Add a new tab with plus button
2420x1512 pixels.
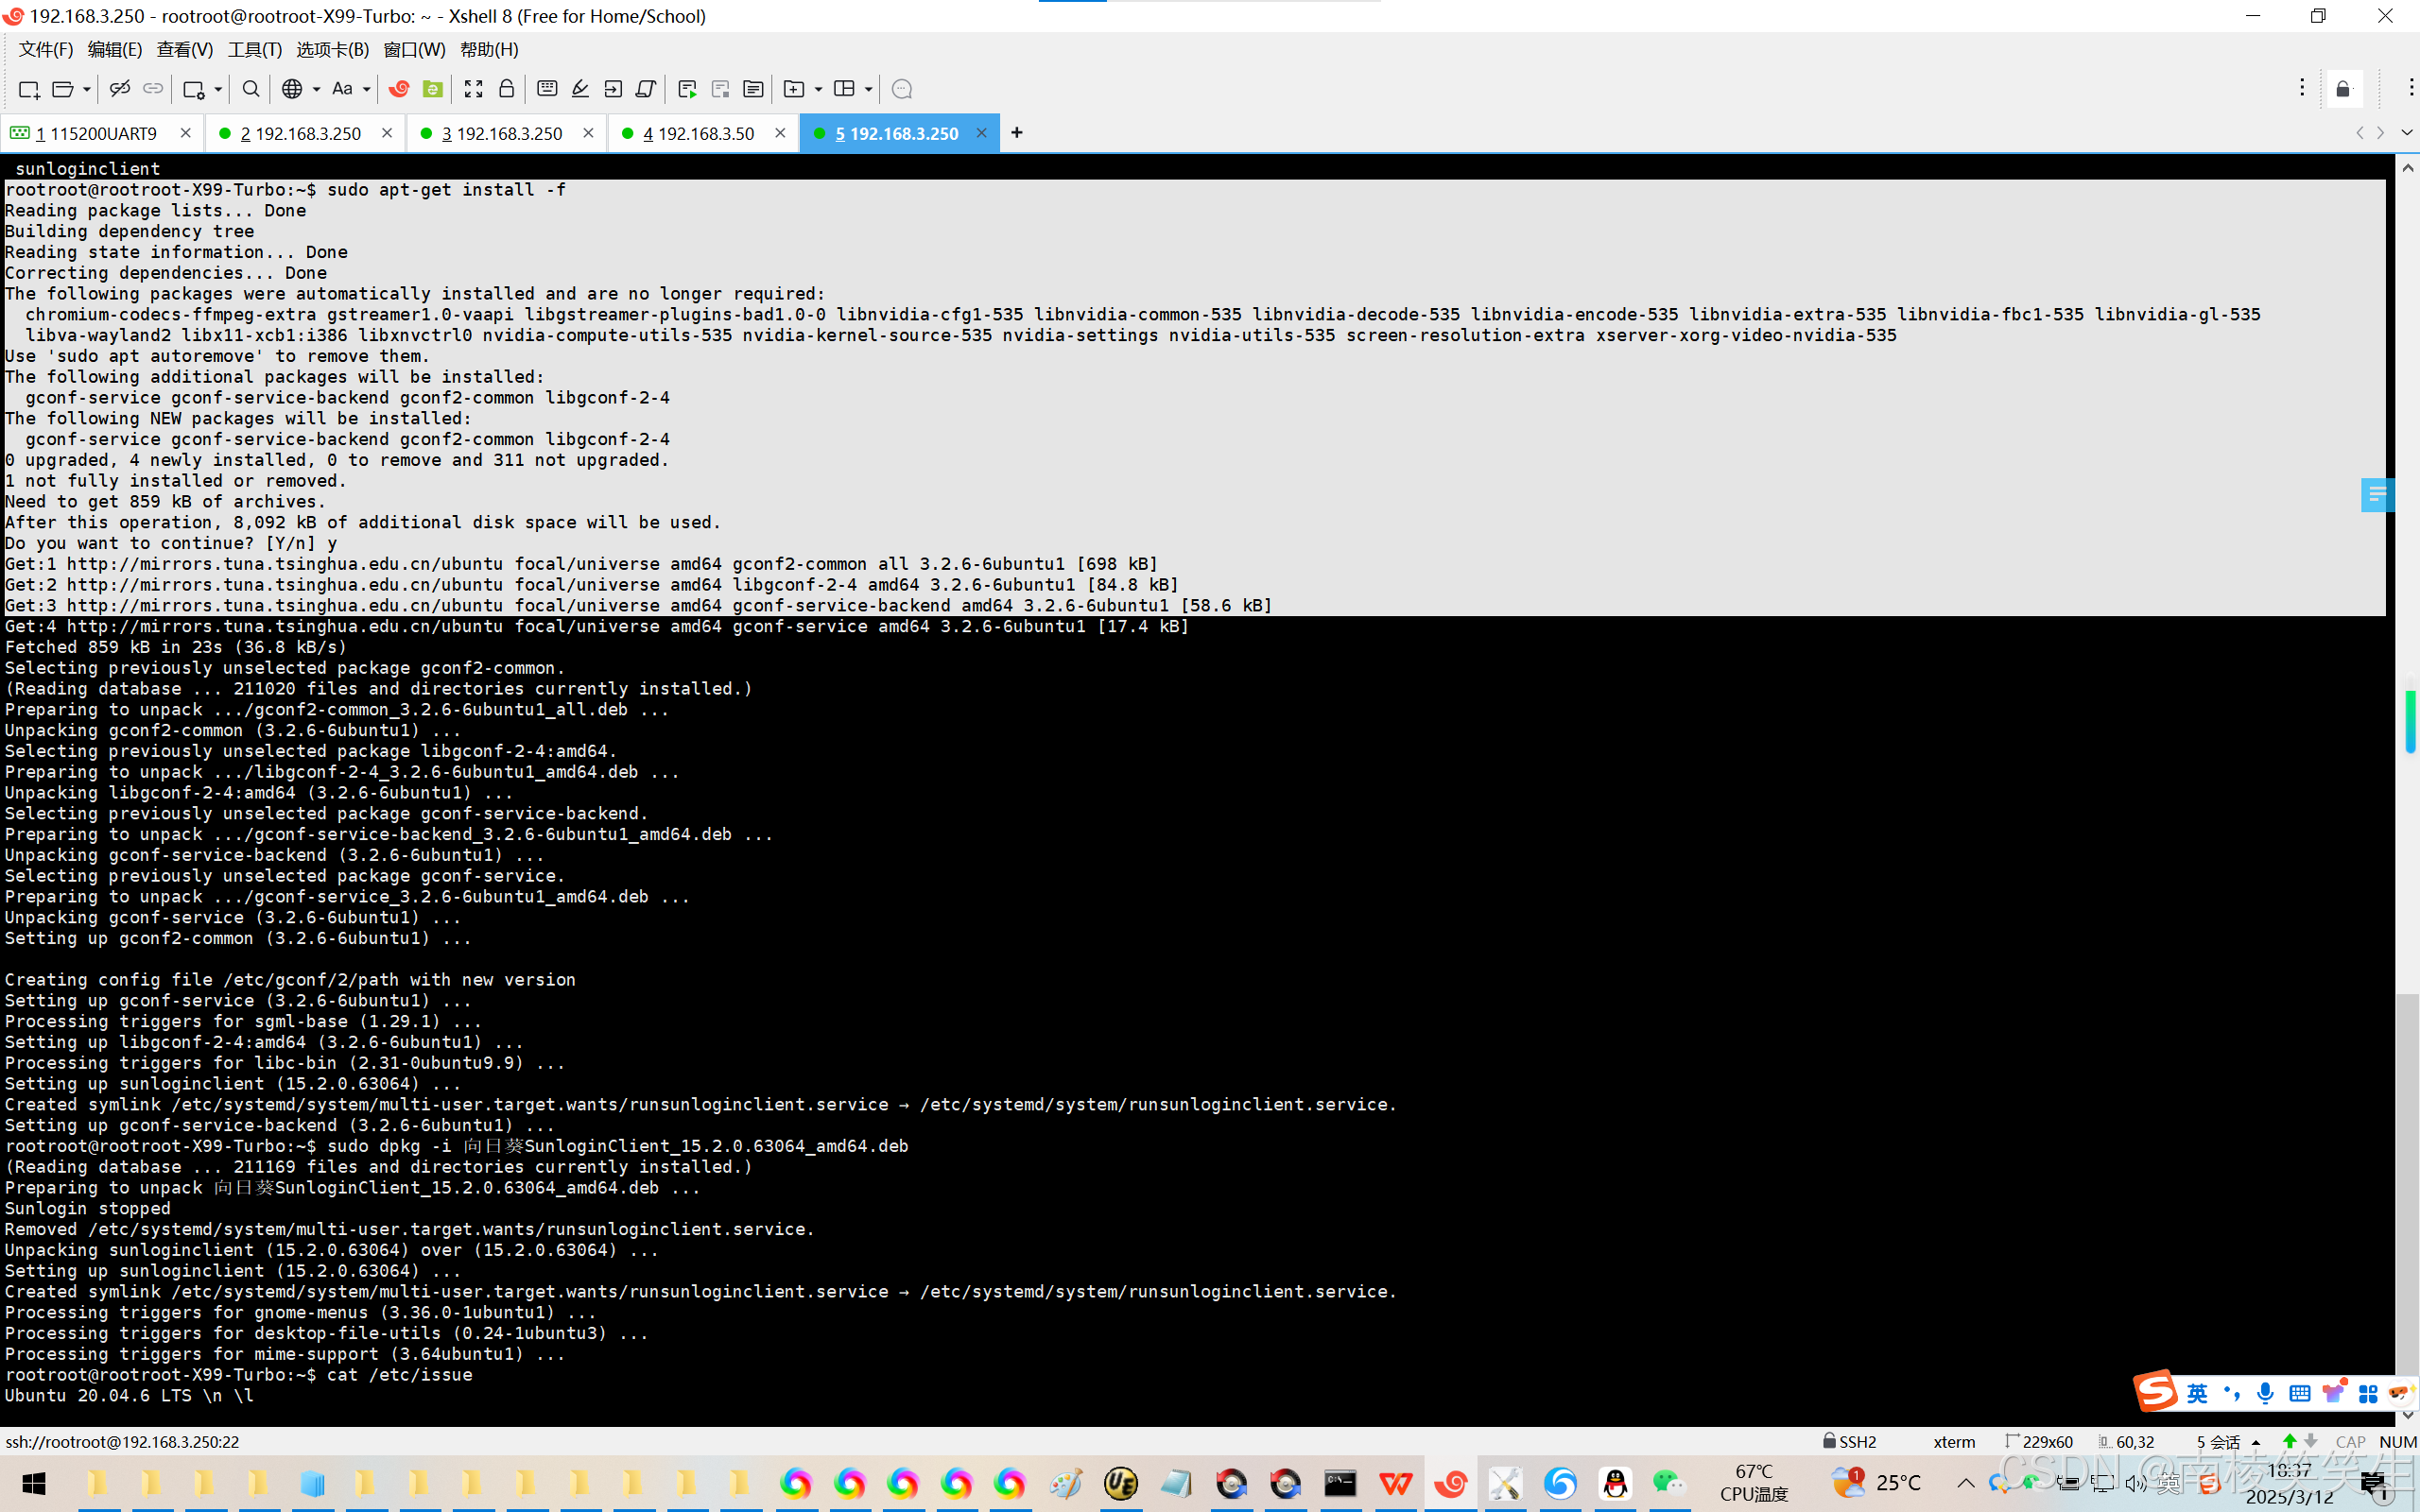click(x=1016, y=133)
